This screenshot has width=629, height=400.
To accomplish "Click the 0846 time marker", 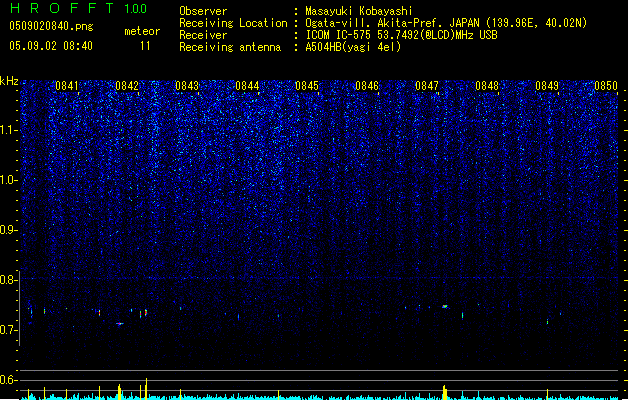I will coord(367,86).
